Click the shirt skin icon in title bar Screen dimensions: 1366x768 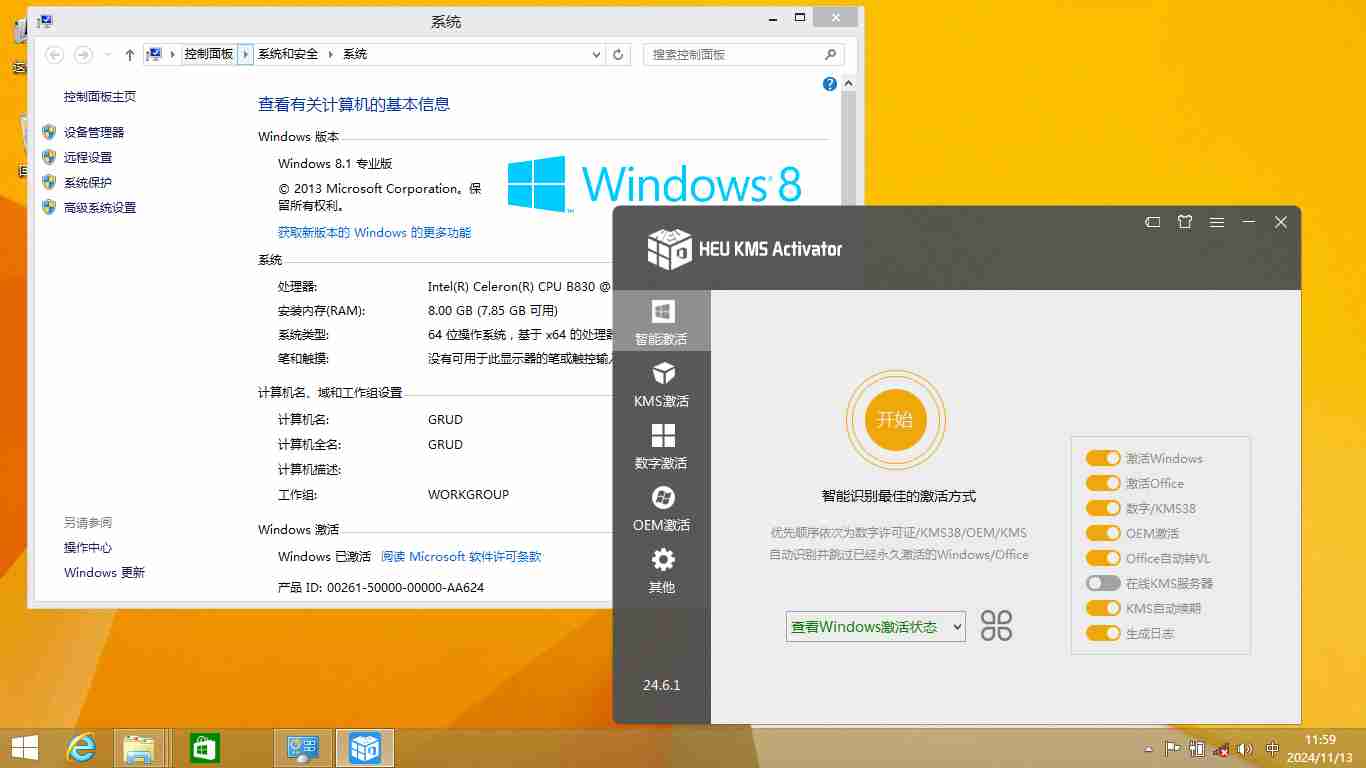click(x=1185, y=222)
